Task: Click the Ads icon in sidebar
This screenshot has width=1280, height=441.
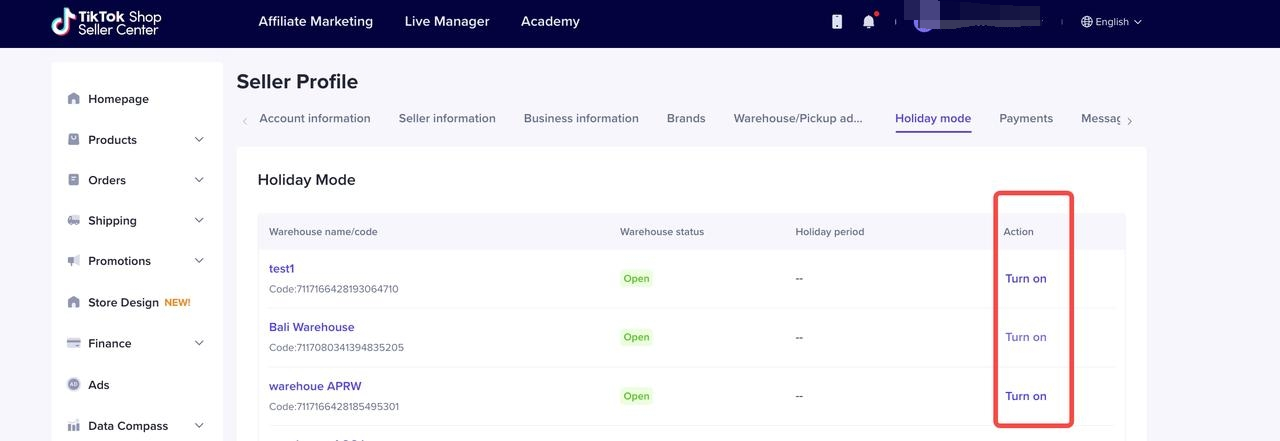Action: click(x=73, y=385)
